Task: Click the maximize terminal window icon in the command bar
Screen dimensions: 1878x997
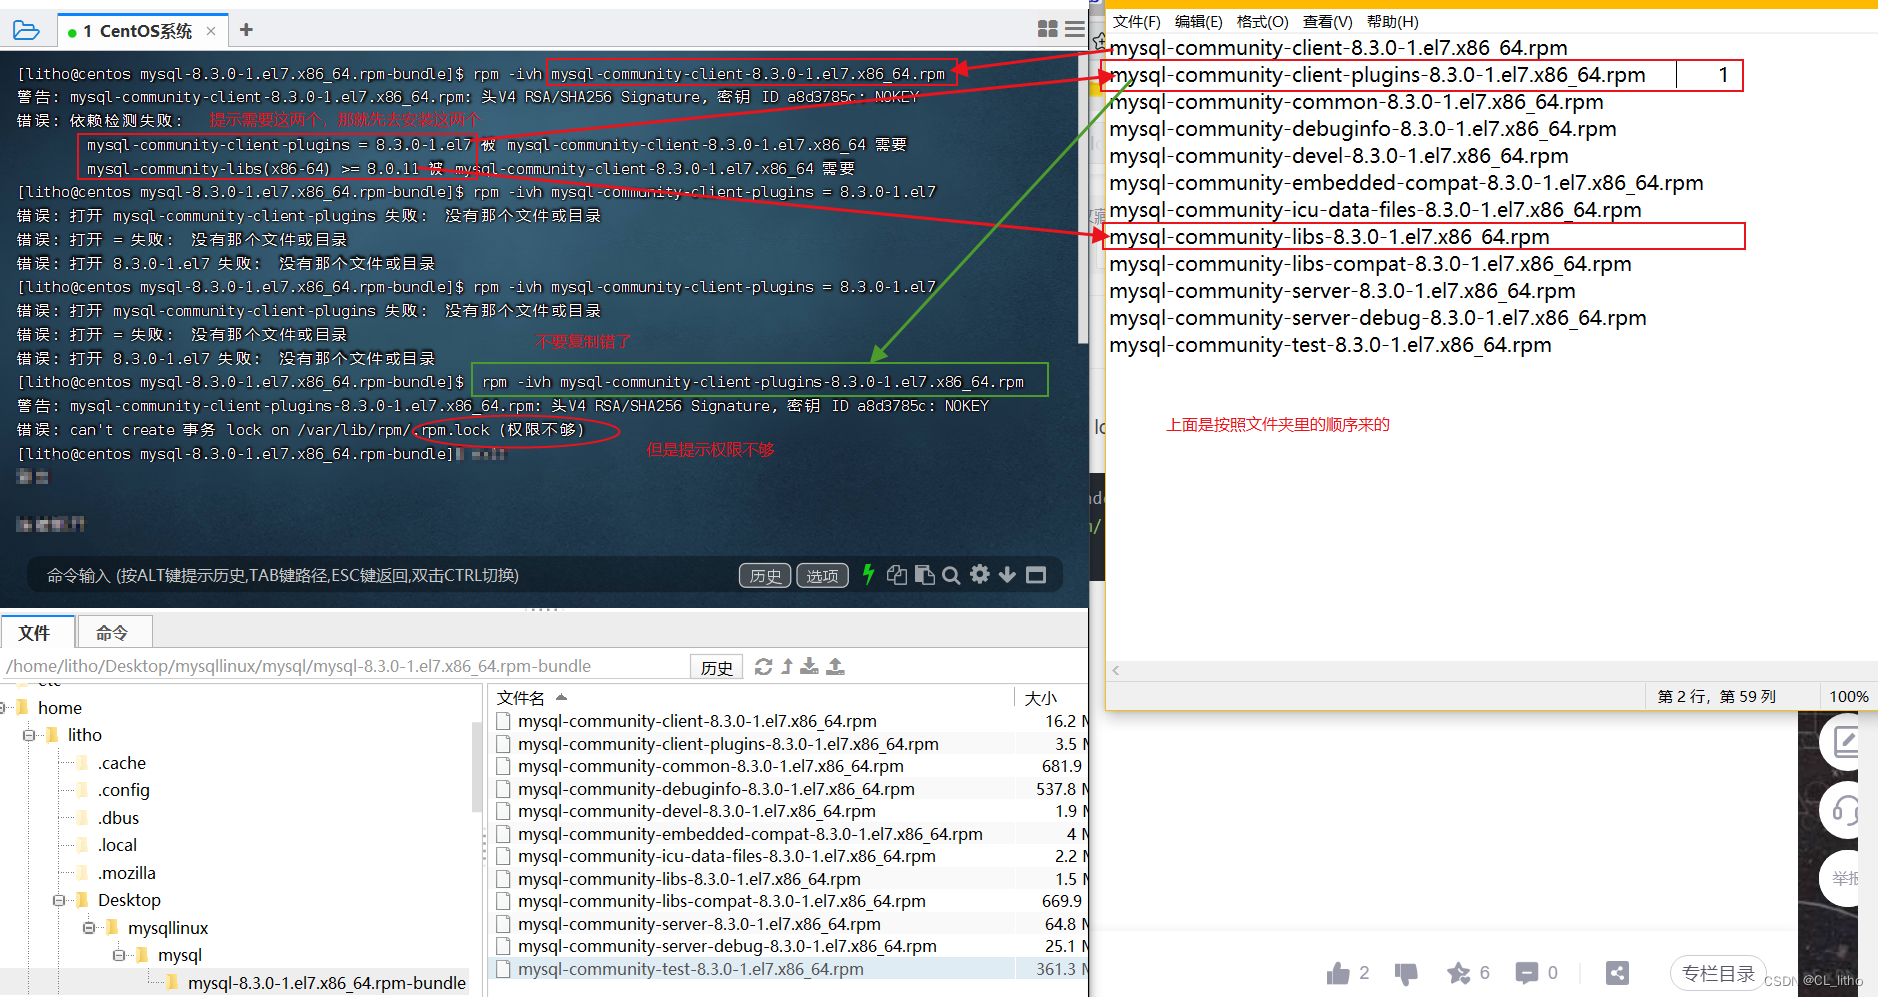Action: 1036,575
